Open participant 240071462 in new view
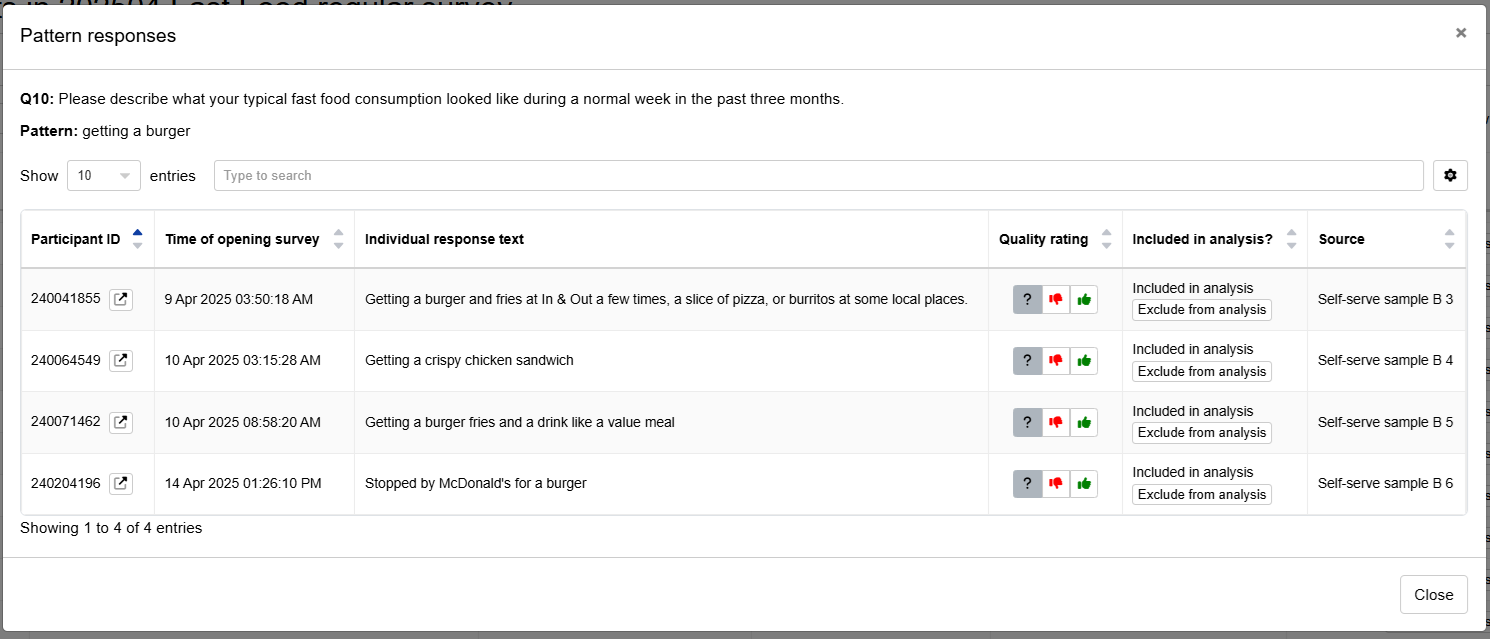The width and height of the screenshot is (1490, 639). click(x=120, y=422)
